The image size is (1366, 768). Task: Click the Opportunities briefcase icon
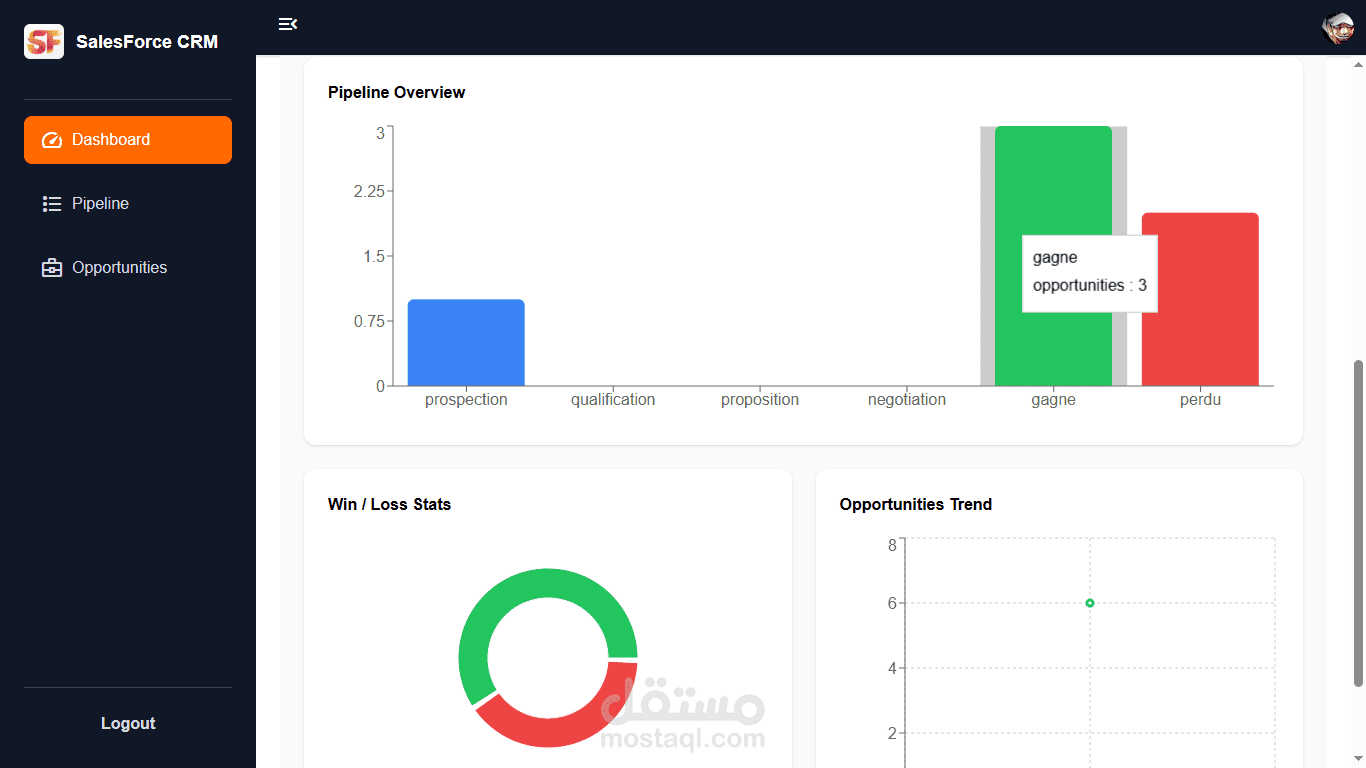52,268
